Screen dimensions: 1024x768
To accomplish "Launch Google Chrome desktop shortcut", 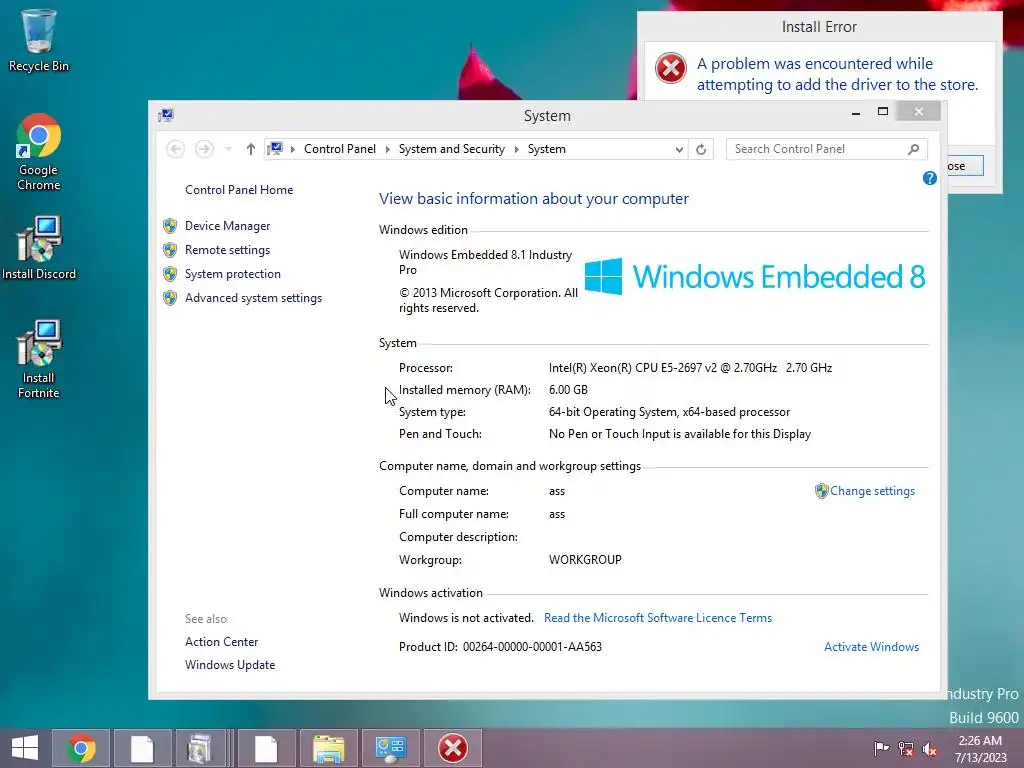I will pyautogui.click(x=39, y=153).
